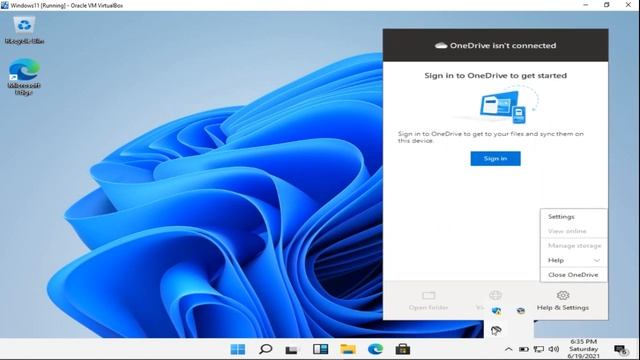Restore down the VirtualBox window
Screen dimensions: 640x360
tap(607, 5)
